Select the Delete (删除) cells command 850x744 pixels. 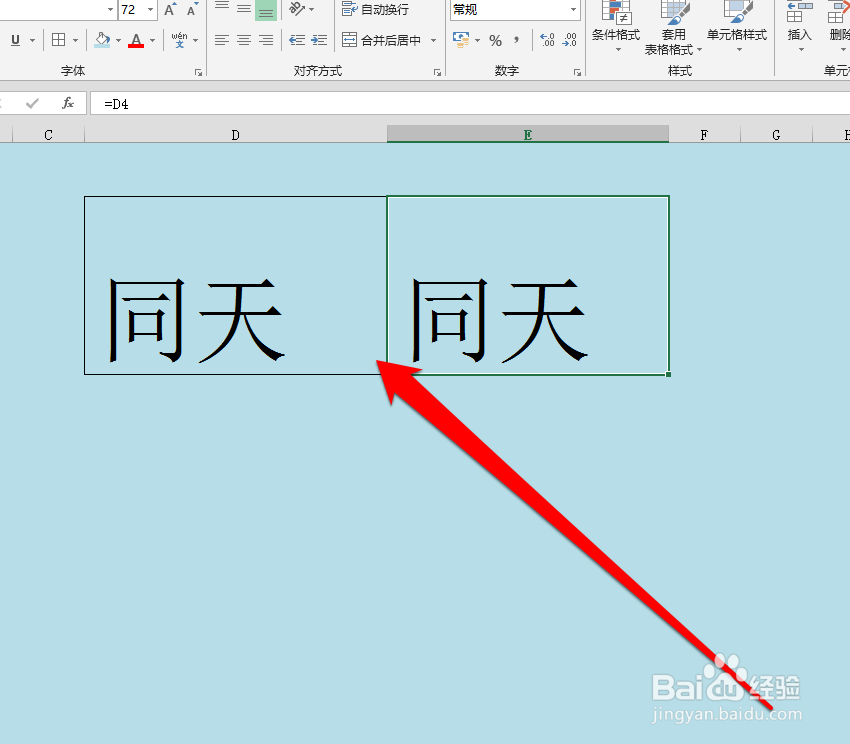(841, 25)
